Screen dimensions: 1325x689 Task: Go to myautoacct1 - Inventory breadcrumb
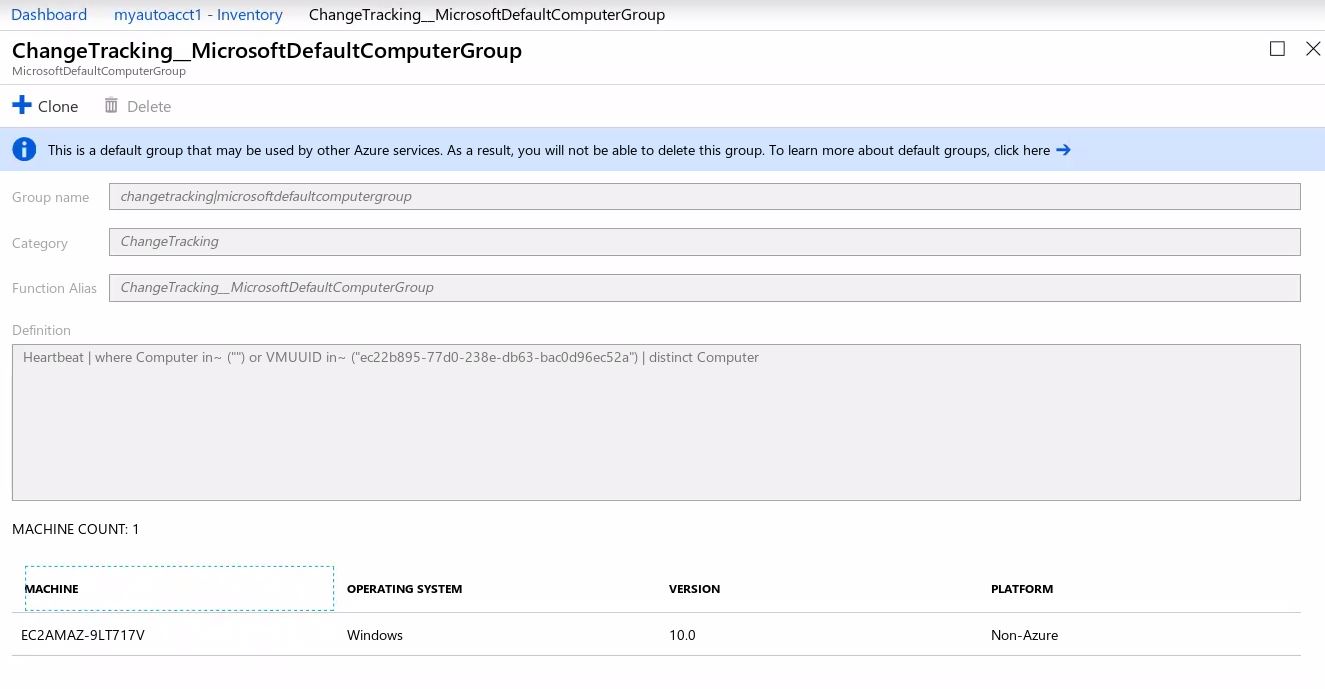coord(198,15)
